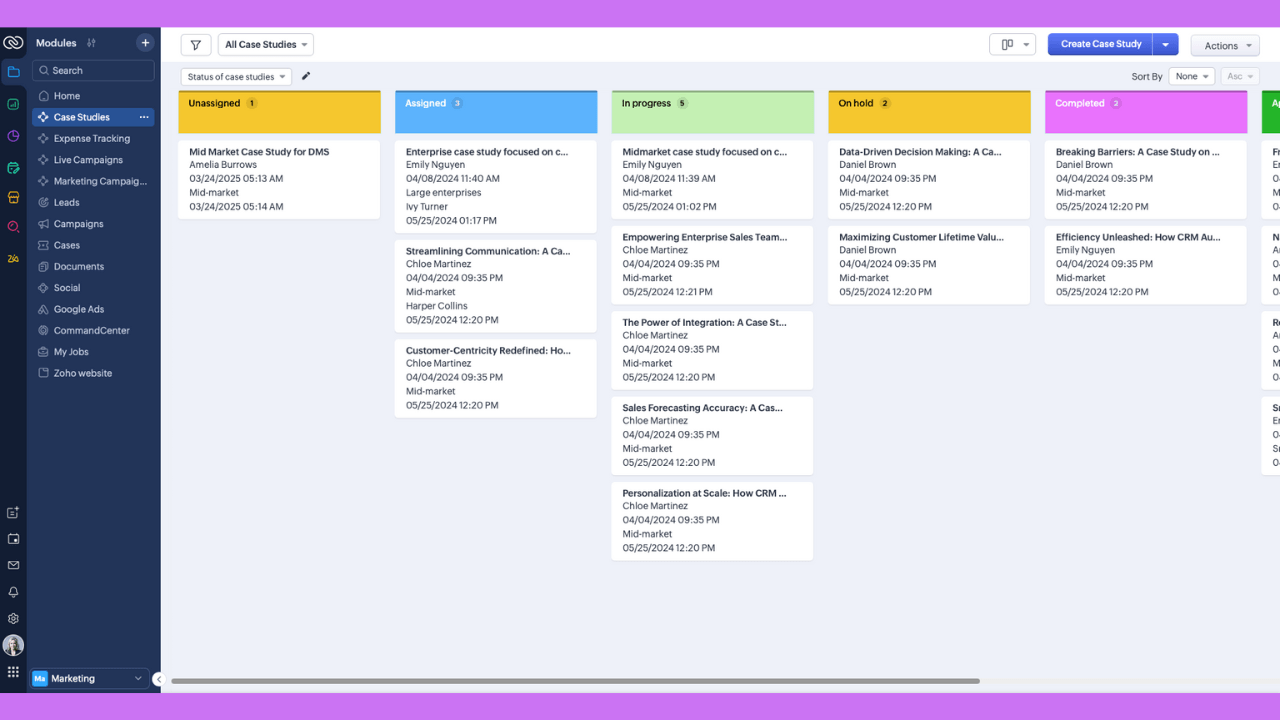Open the user profile avatar
Viewport: 1280px width, 720px height.
tap(13, 645)
